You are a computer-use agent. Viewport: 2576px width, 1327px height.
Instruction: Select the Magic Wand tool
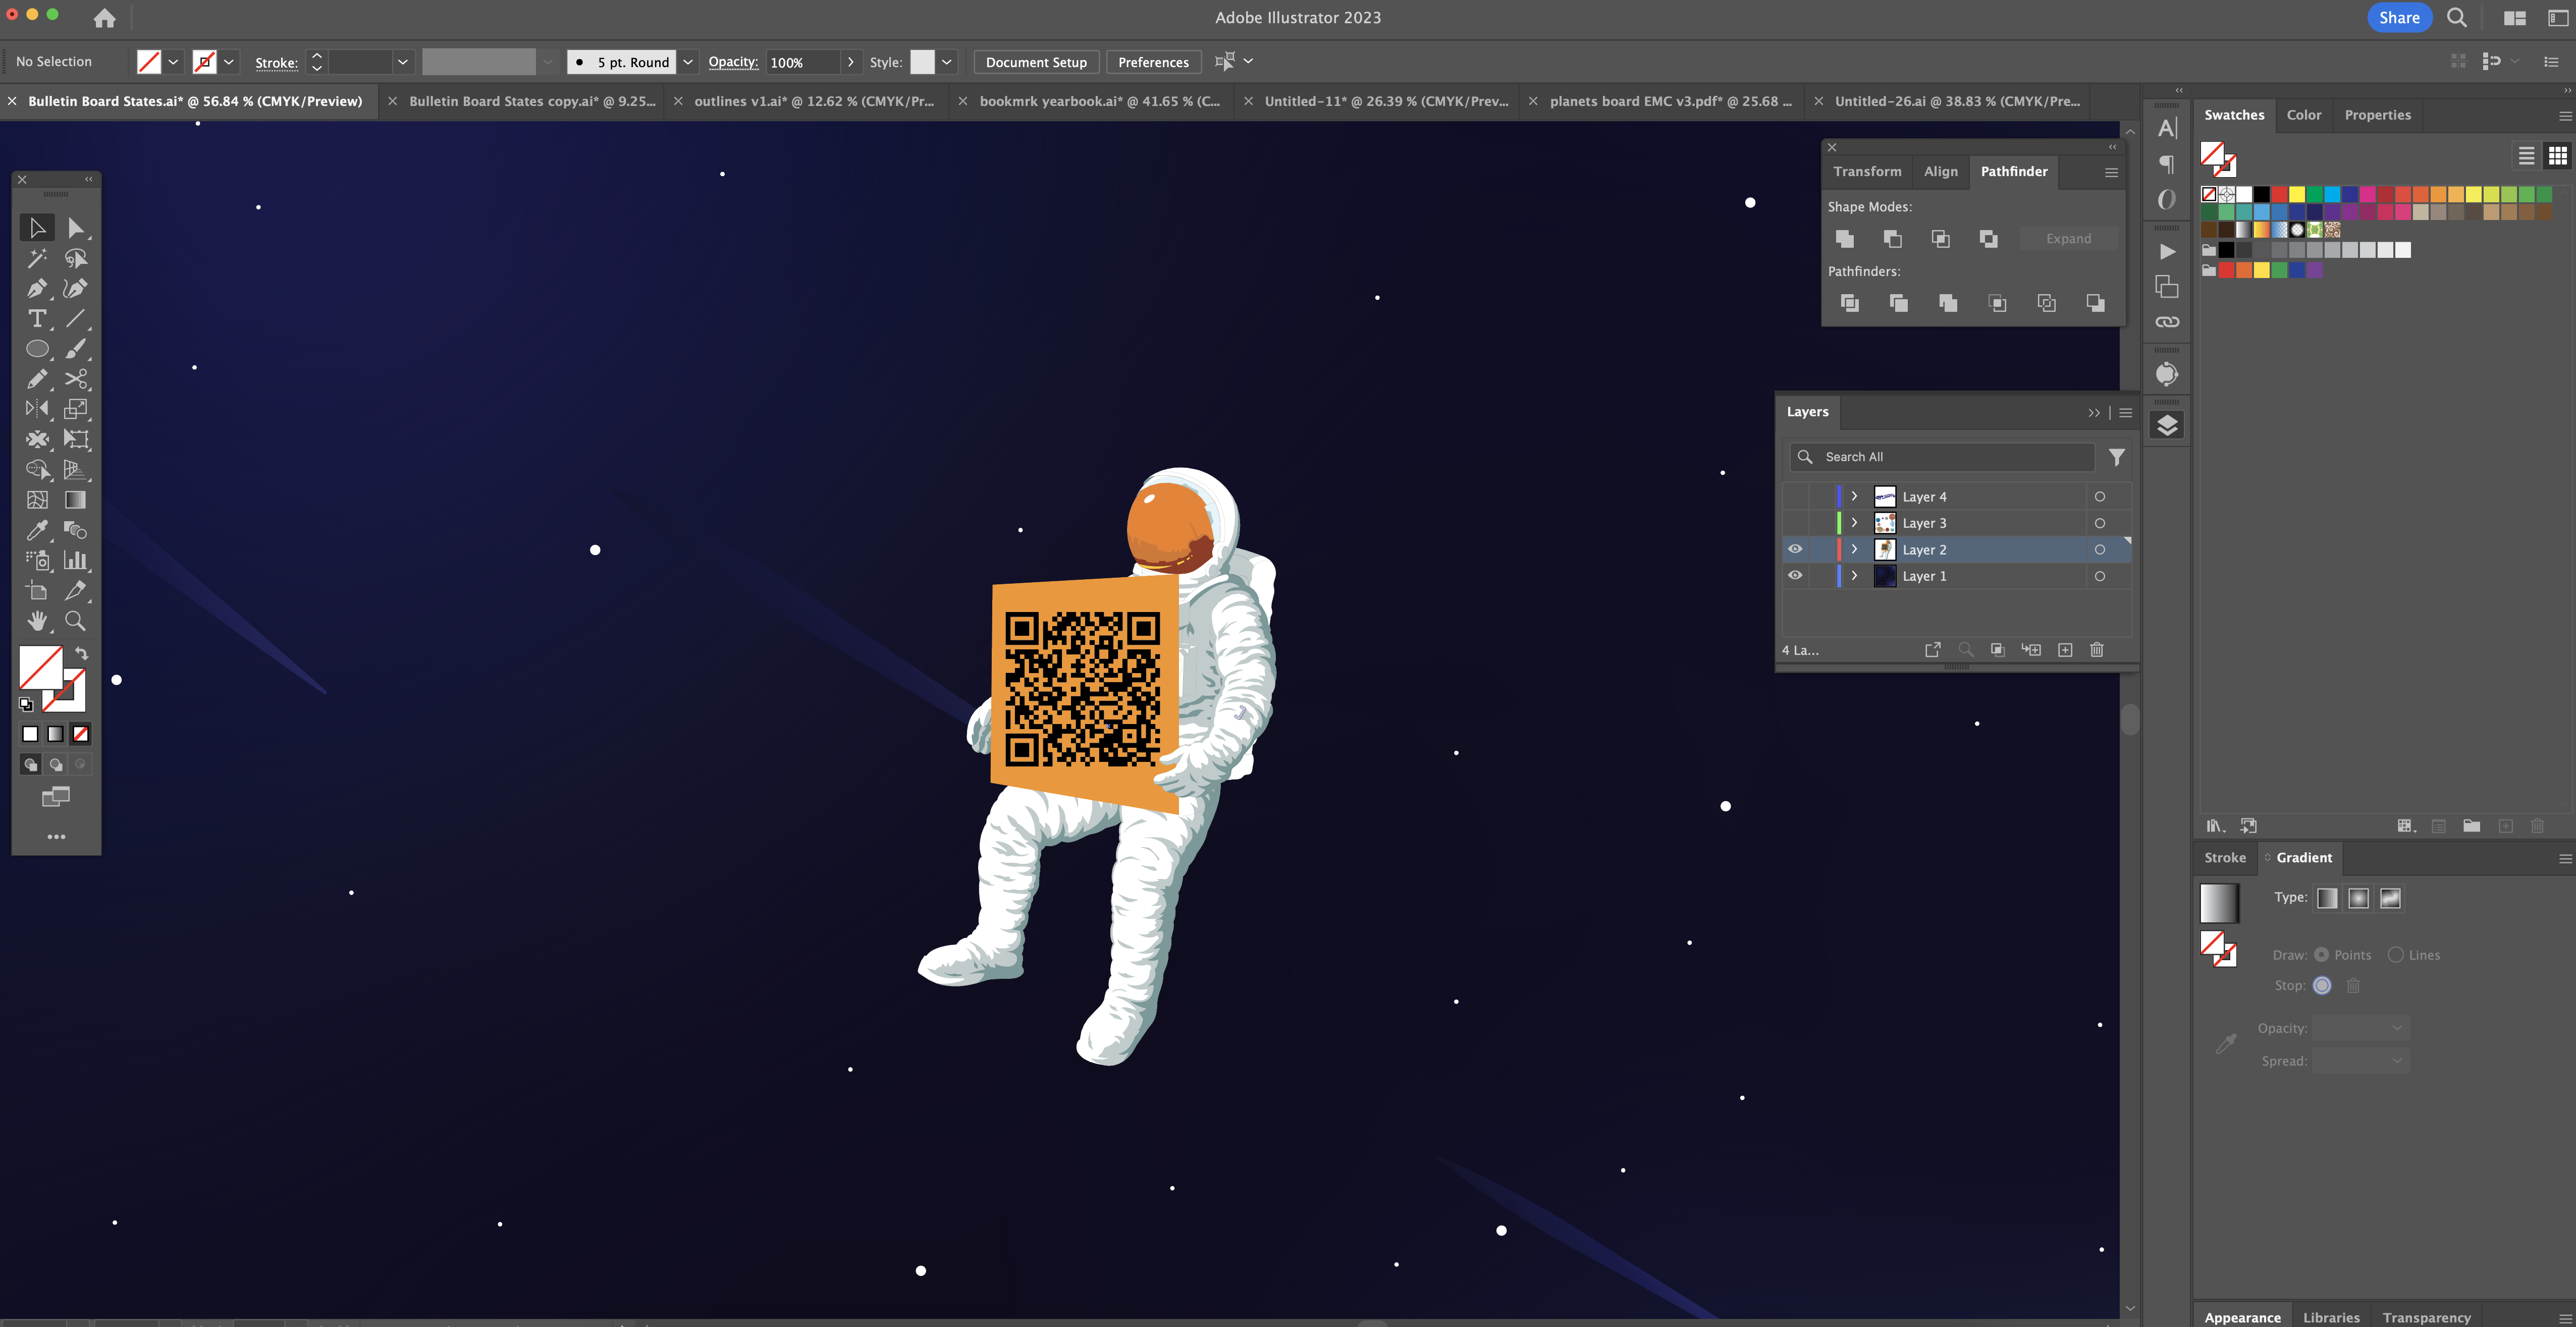(x=37, y=259)
